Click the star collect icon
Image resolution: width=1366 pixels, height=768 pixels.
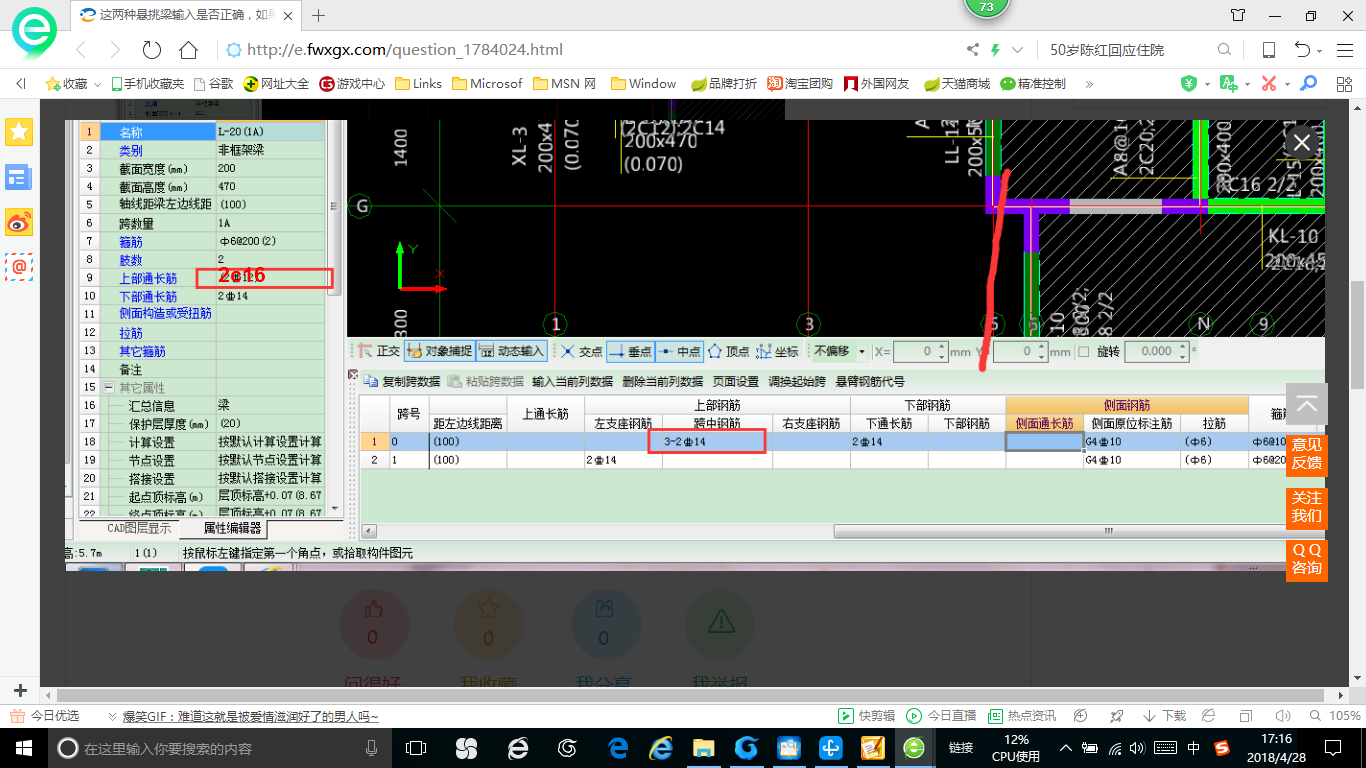pos(488,609)
